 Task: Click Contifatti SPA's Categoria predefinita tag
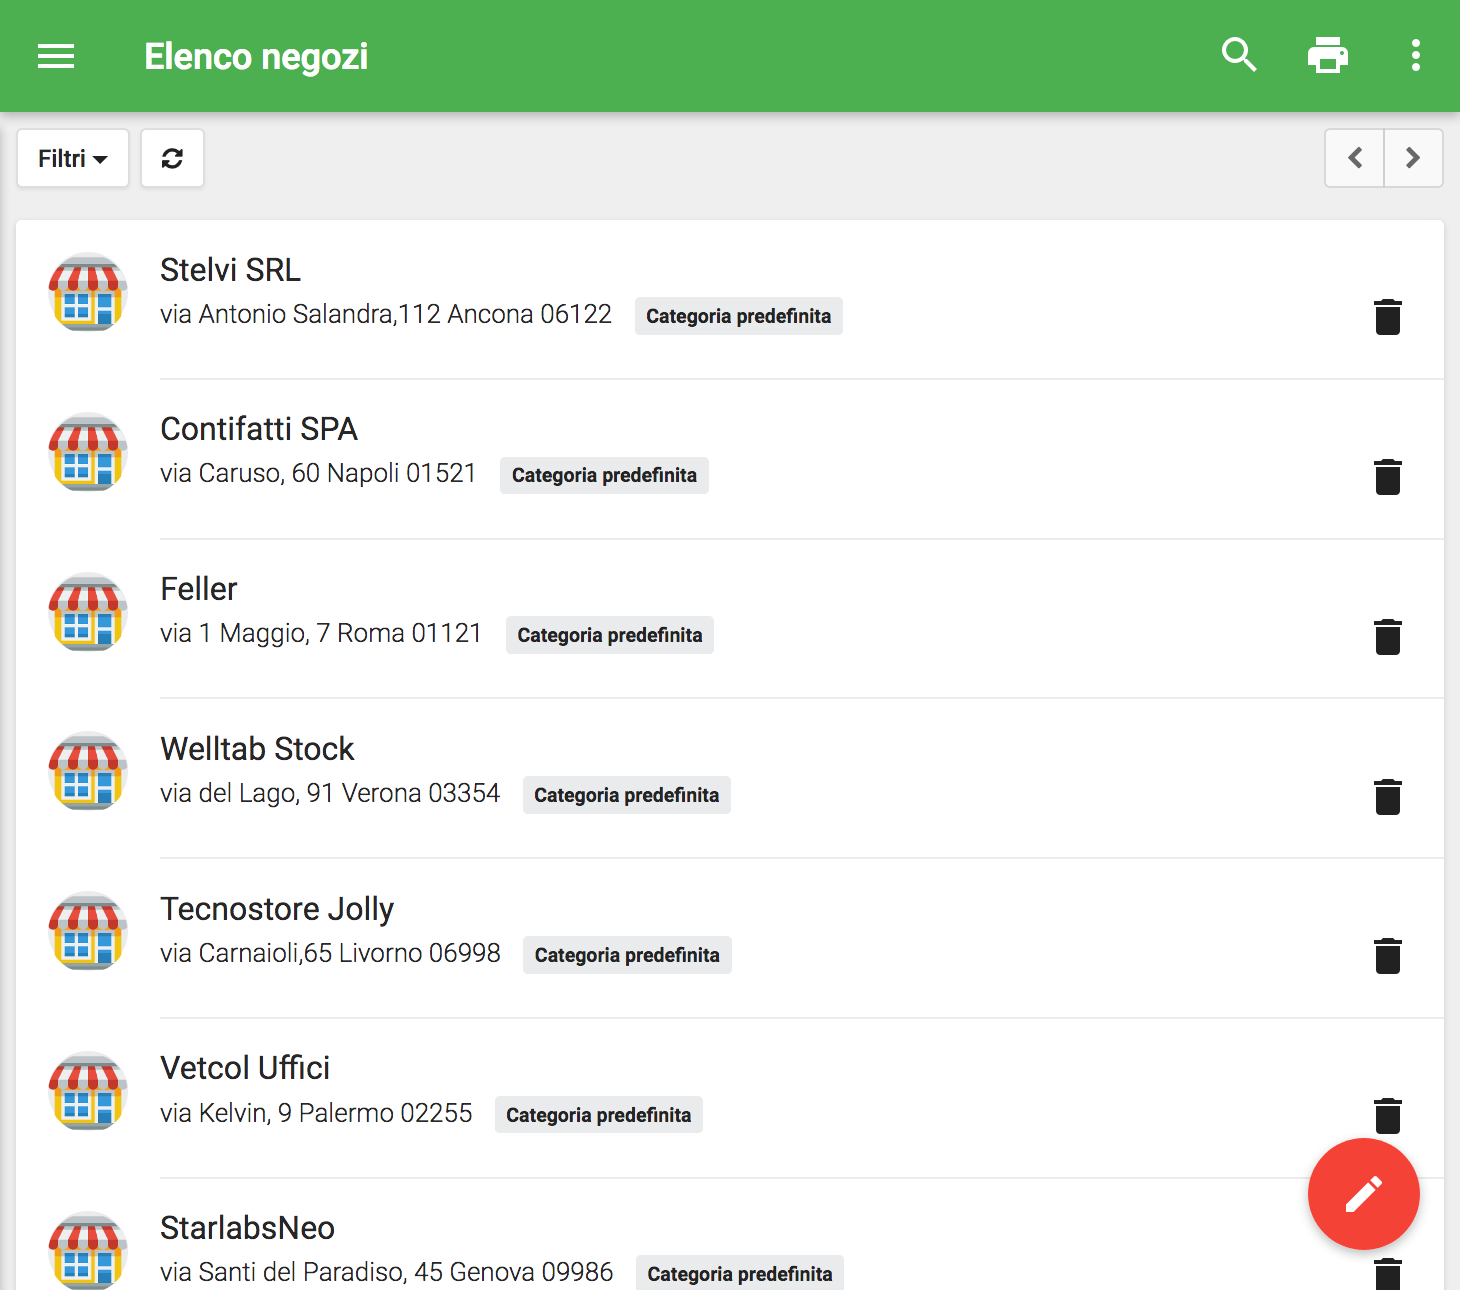click(604, 475)
